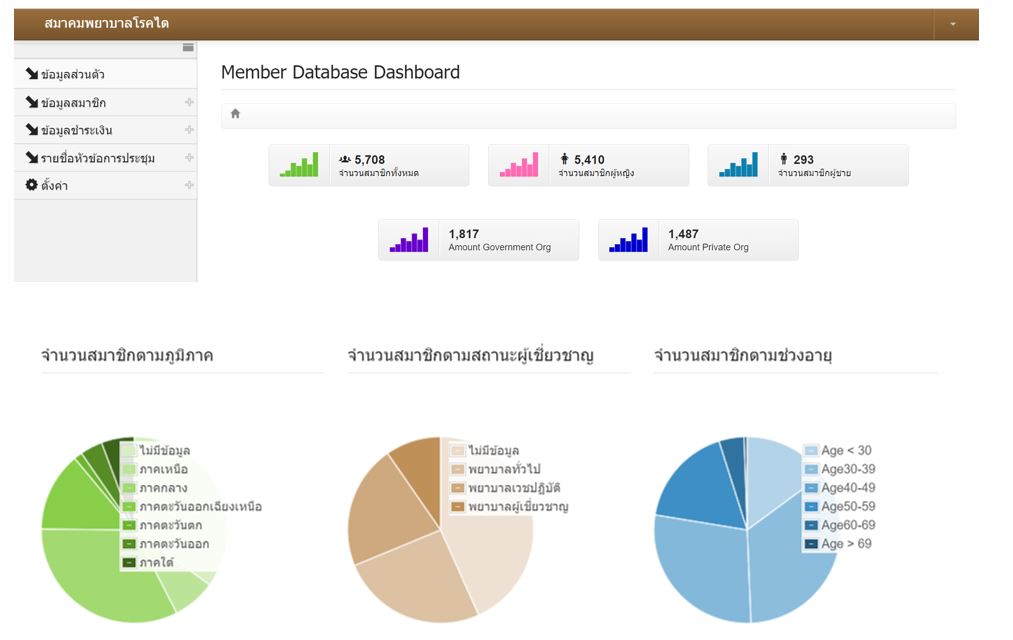Screen dimensions: 1013x640
Task: Click the teal male members chart icon
Action: coord(739,165)
